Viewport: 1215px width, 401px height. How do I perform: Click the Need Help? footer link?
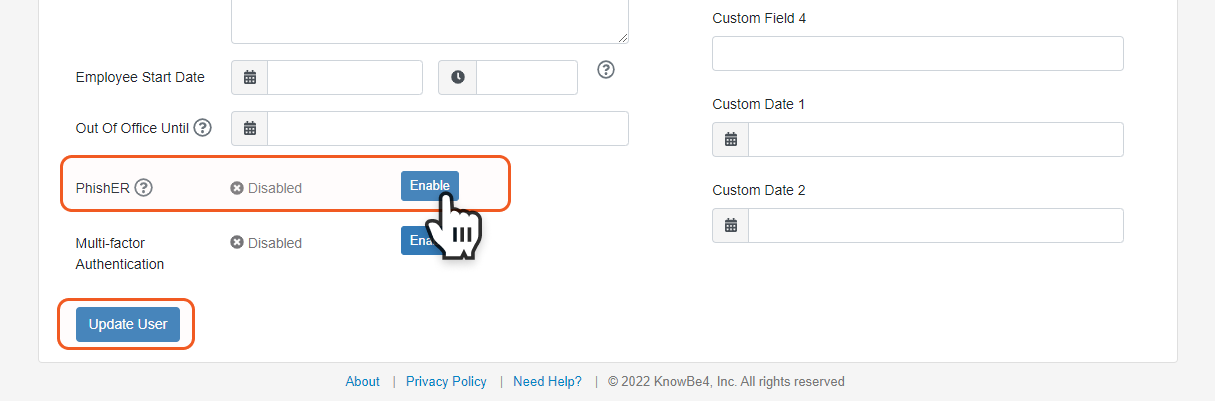(547, 381)
